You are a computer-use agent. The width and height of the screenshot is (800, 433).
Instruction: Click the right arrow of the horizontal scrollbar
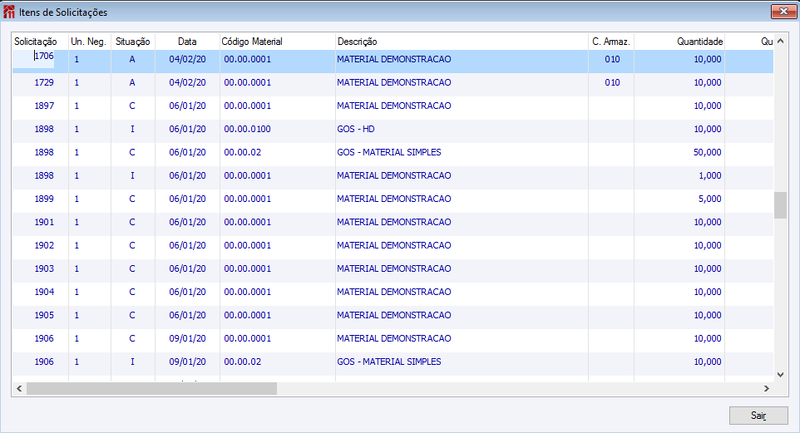(x=766, y=389)
